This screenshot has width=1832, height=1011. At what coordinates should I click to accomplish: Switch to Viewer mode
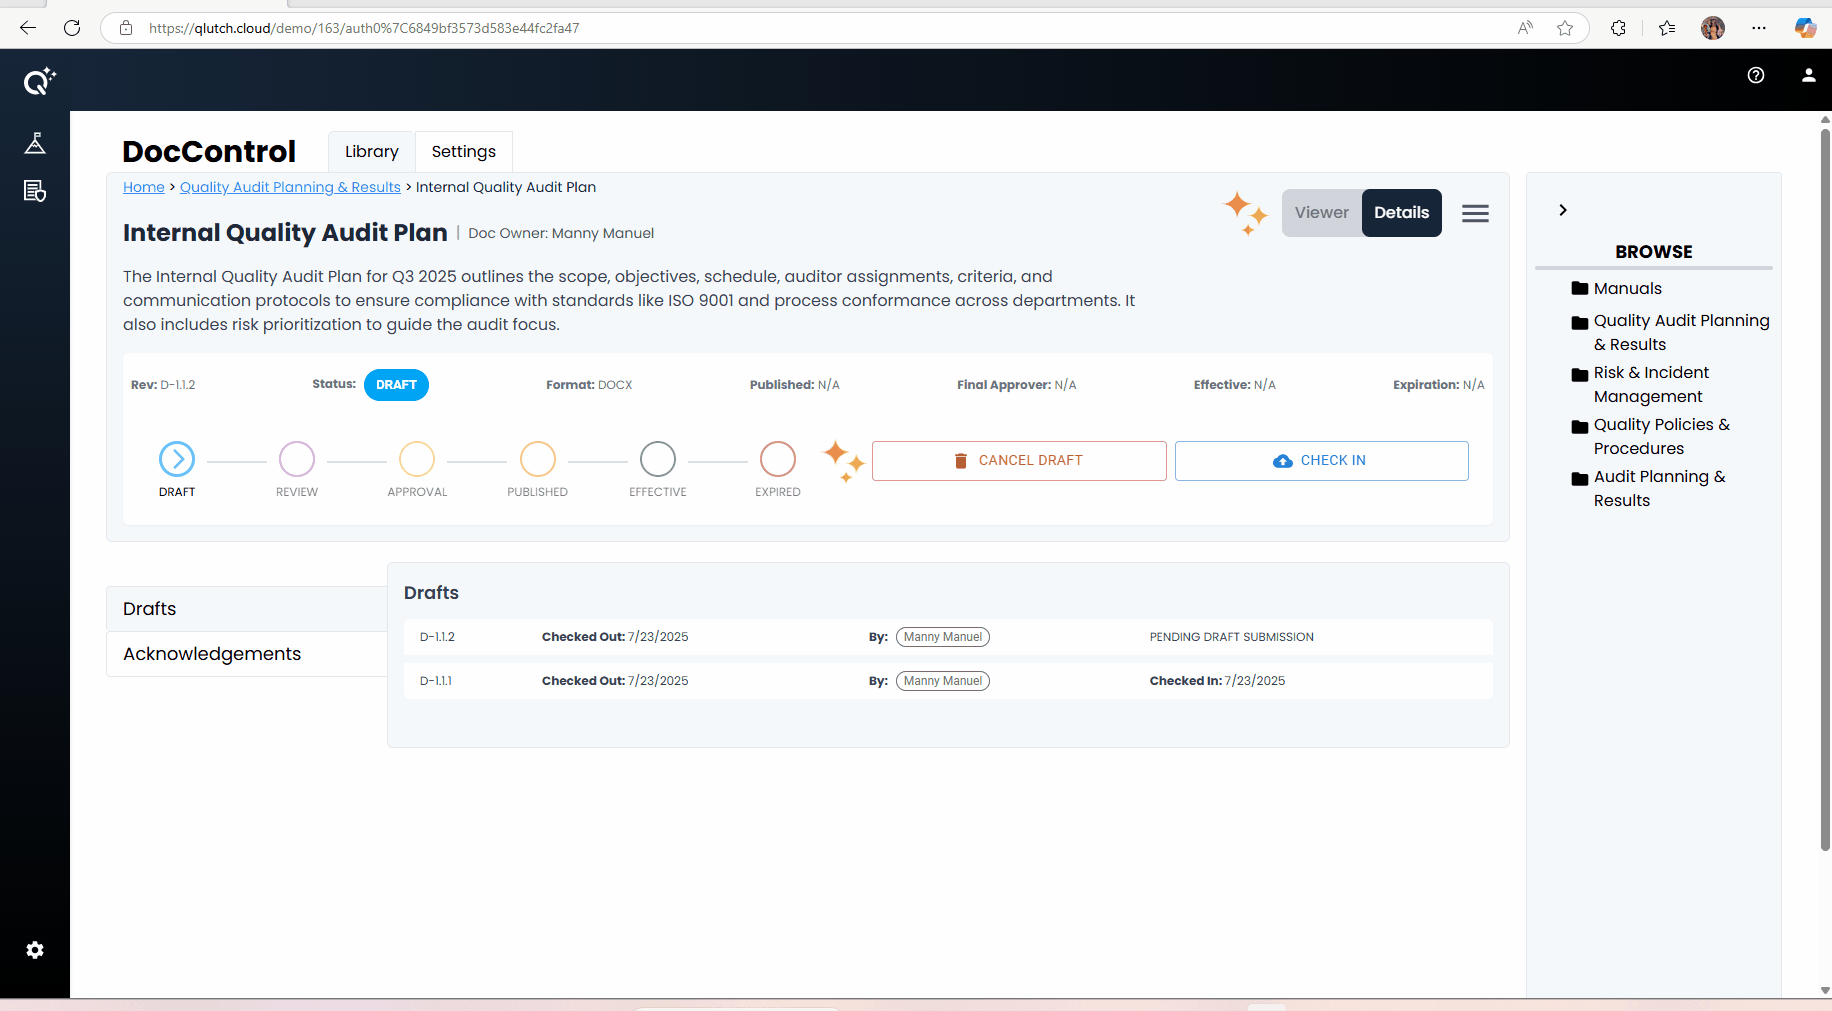pyautogui.click(x=1321, y=213)
